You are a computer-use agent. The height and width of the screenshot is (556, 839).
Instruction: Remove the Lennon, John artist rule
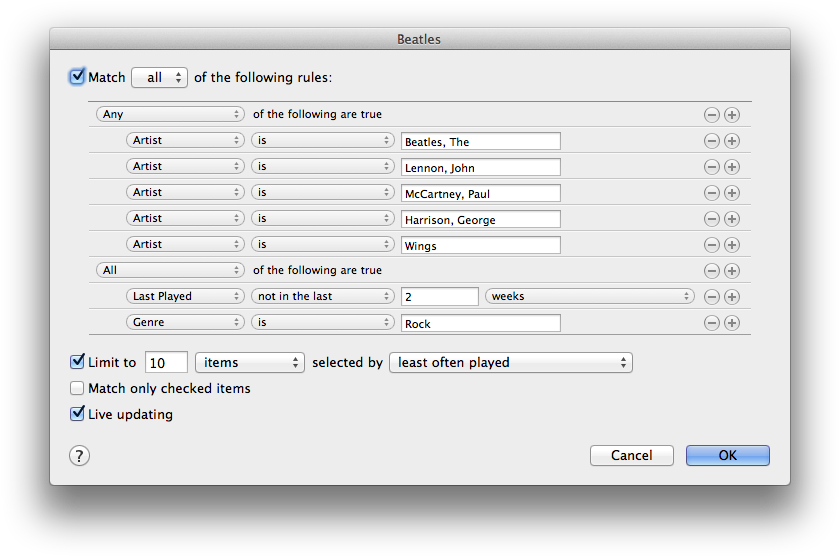tap(711, 167)
